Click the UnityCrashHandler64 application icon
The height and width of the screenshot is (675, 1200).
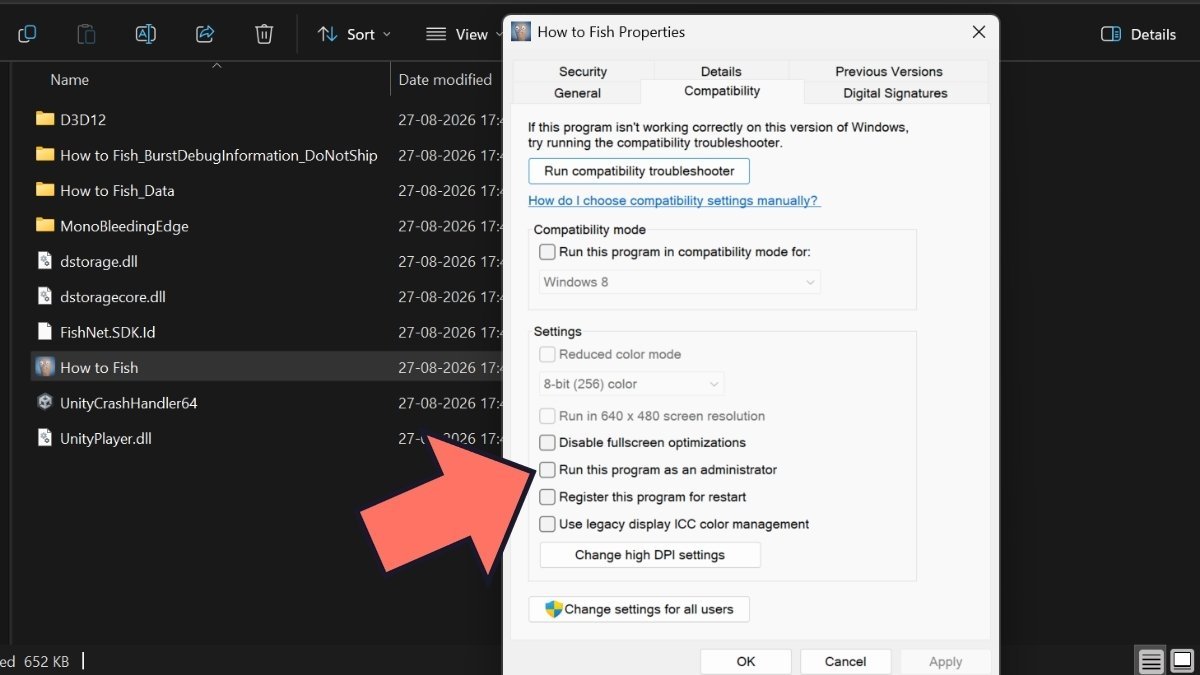click(x=44, y=403)
